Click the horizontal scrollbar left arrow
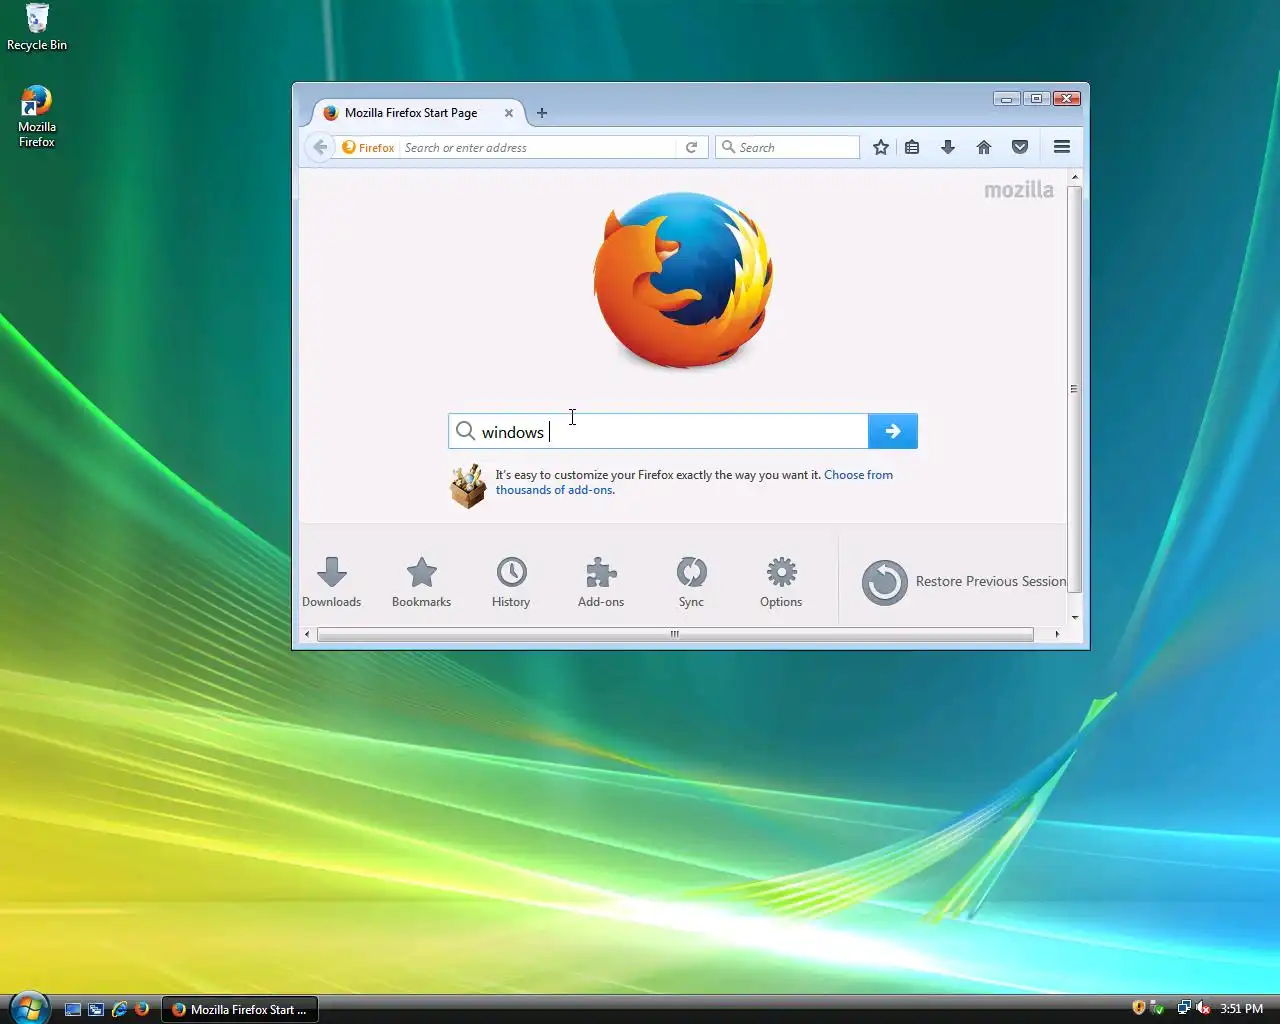The height and width of the screenshot is (1024, 1280). [307, 634]
